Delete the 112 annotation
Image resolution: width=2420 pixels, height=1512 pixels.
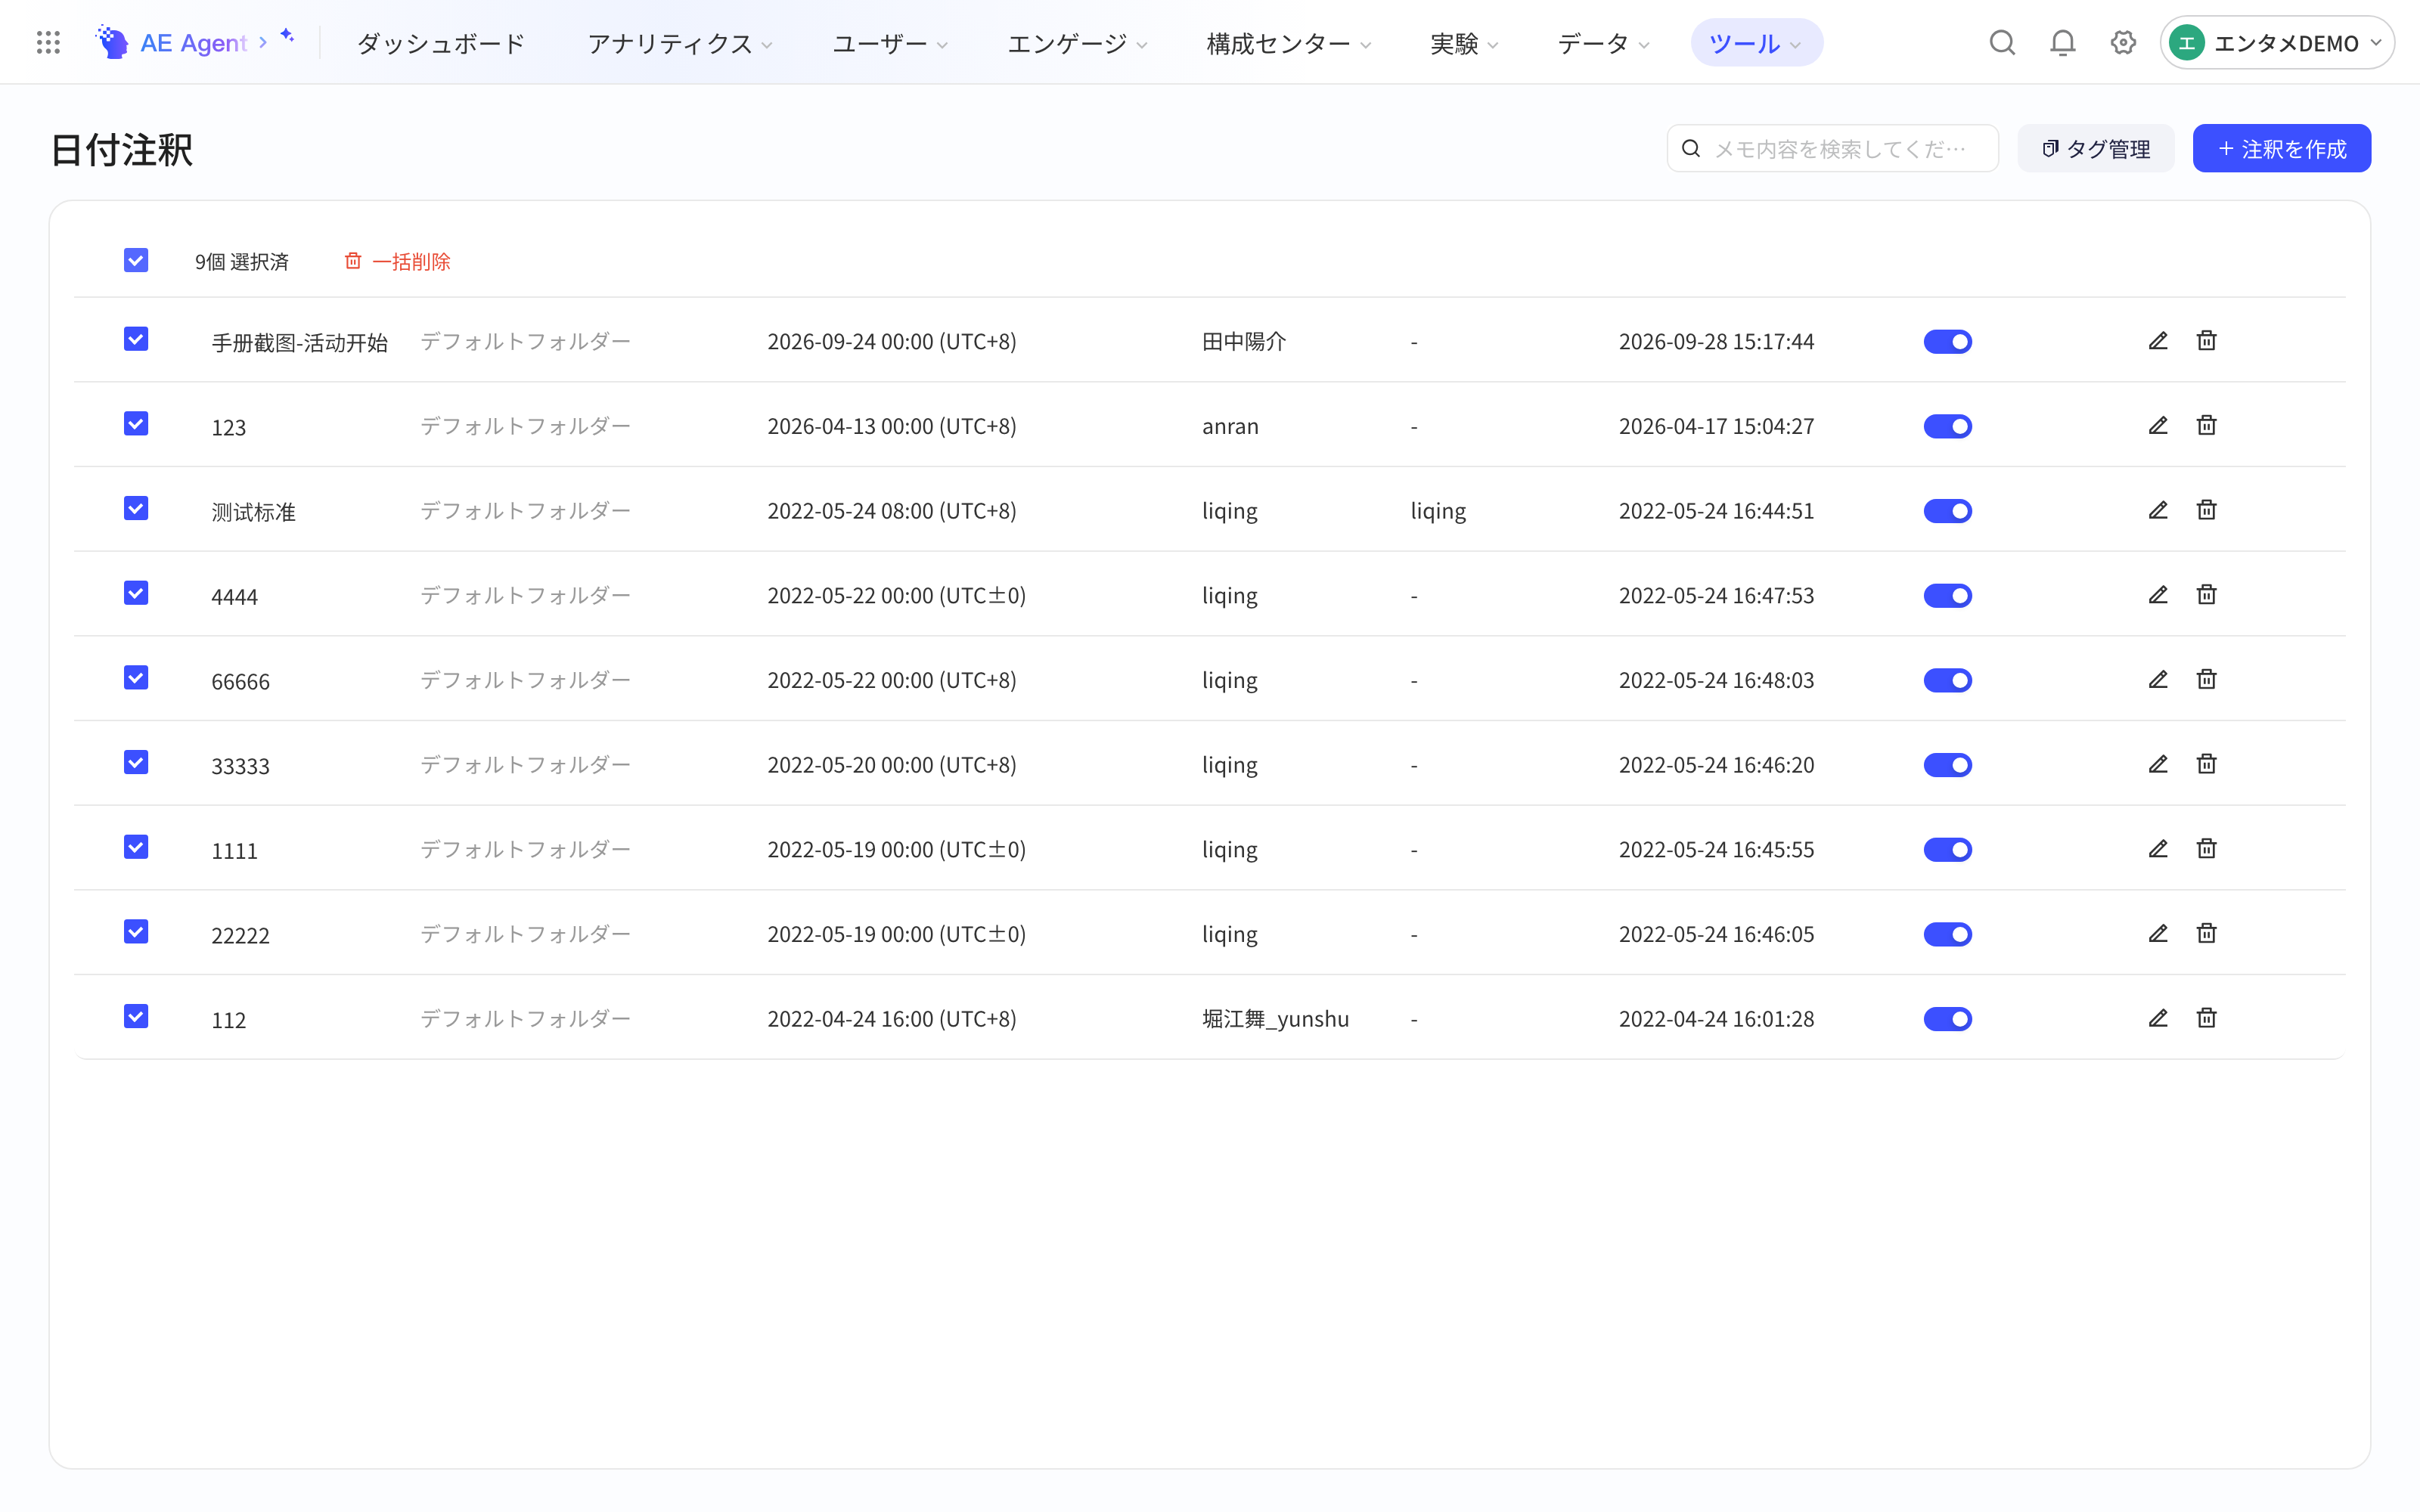[2206, 1018]
